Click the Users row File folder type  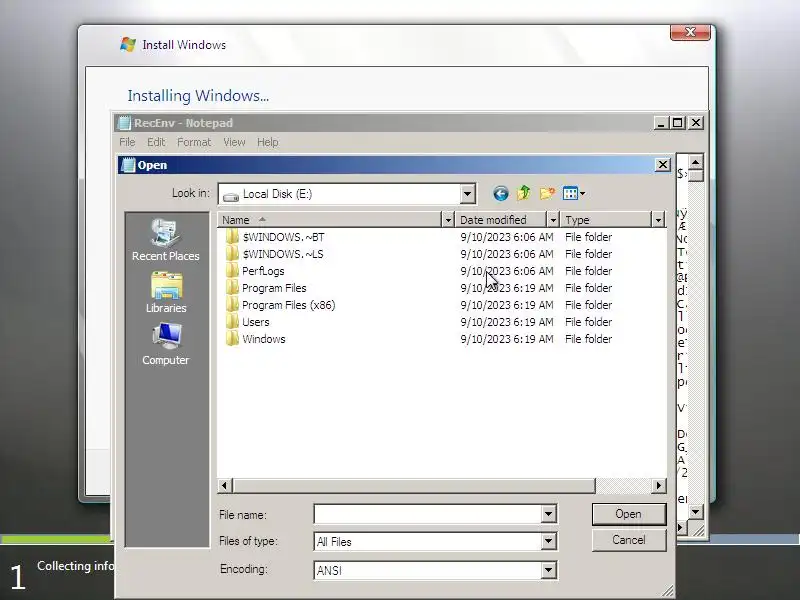pos(588,322)
